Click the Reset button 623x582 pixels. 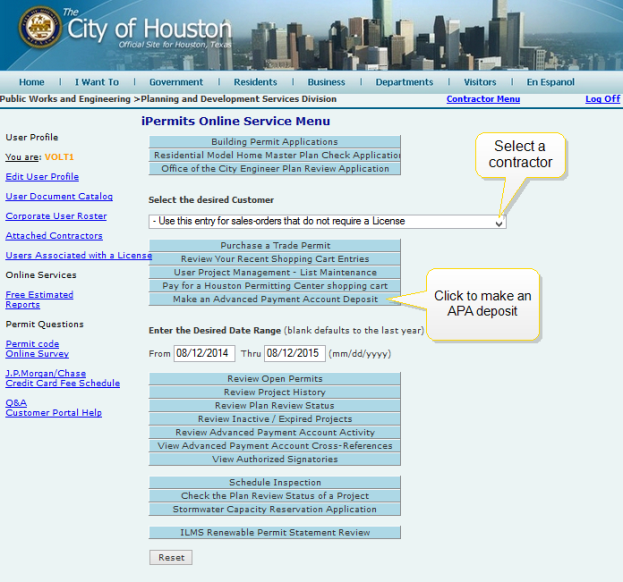171,557
